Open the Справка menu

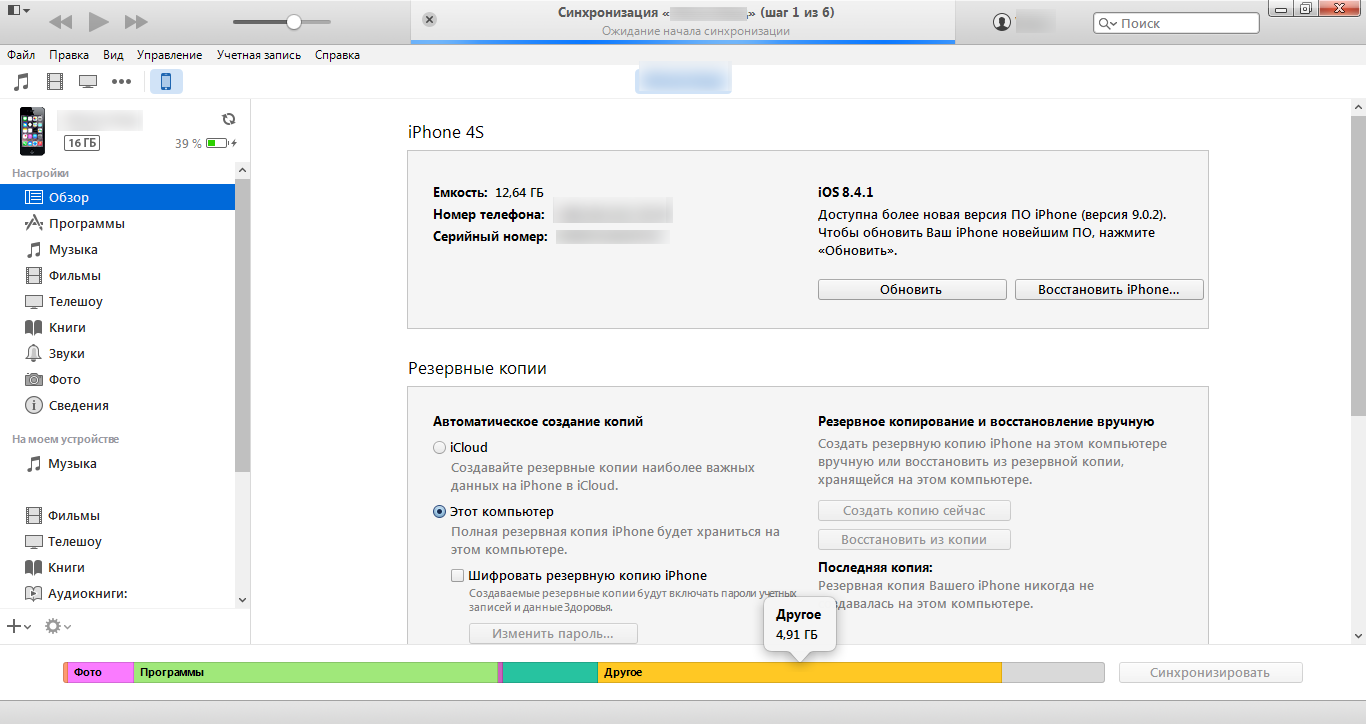click(x=337, y=55)
